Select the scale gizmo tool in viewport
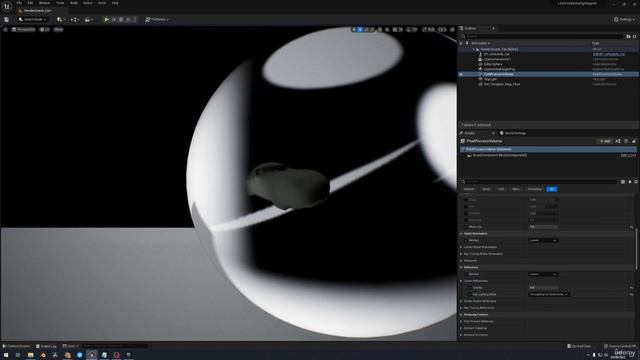Screen dimensions: 640x360 (x=372, y=29)
